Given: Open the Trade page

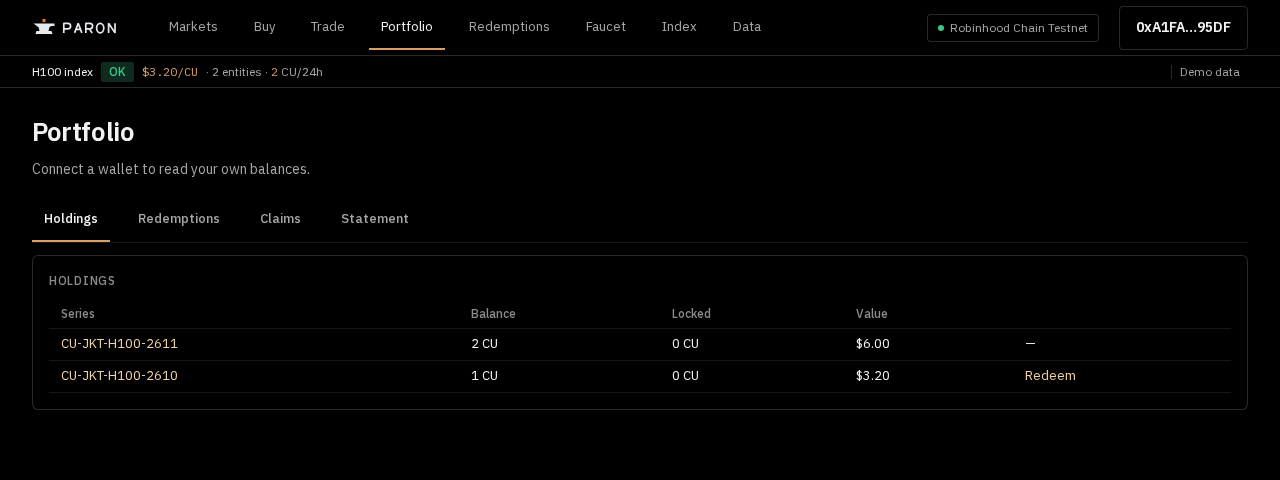Looking at the screenshot, I should pos(327,27).
